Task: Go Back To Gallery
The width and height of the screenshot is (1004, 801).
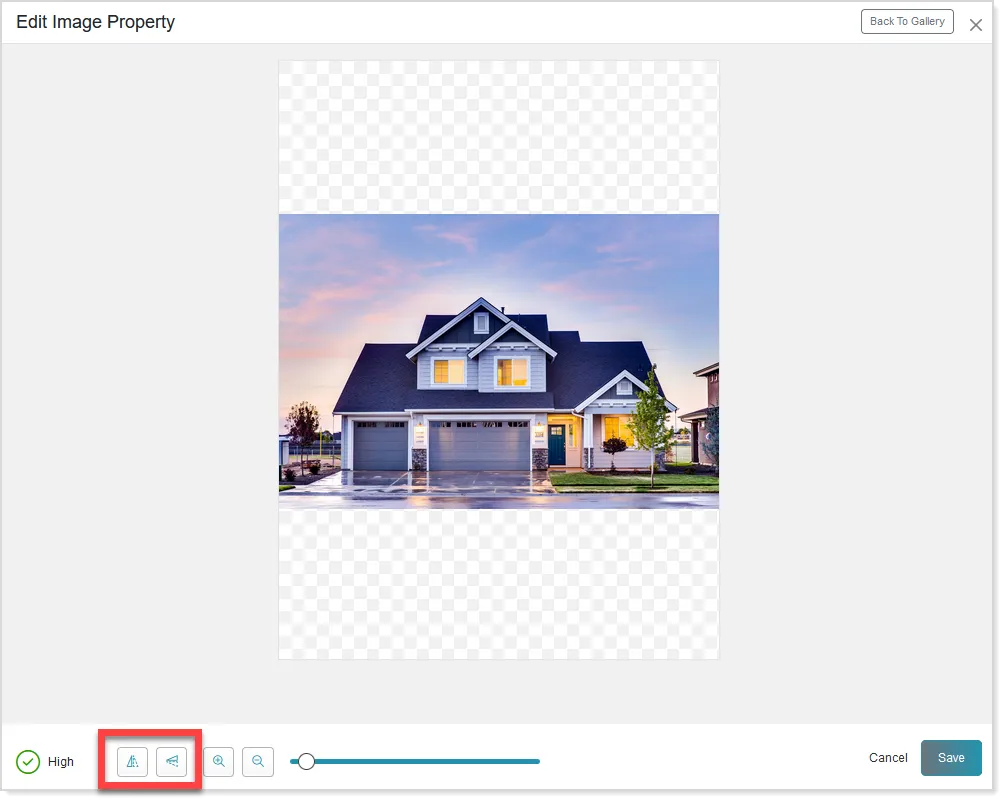Action: [907, 22]
